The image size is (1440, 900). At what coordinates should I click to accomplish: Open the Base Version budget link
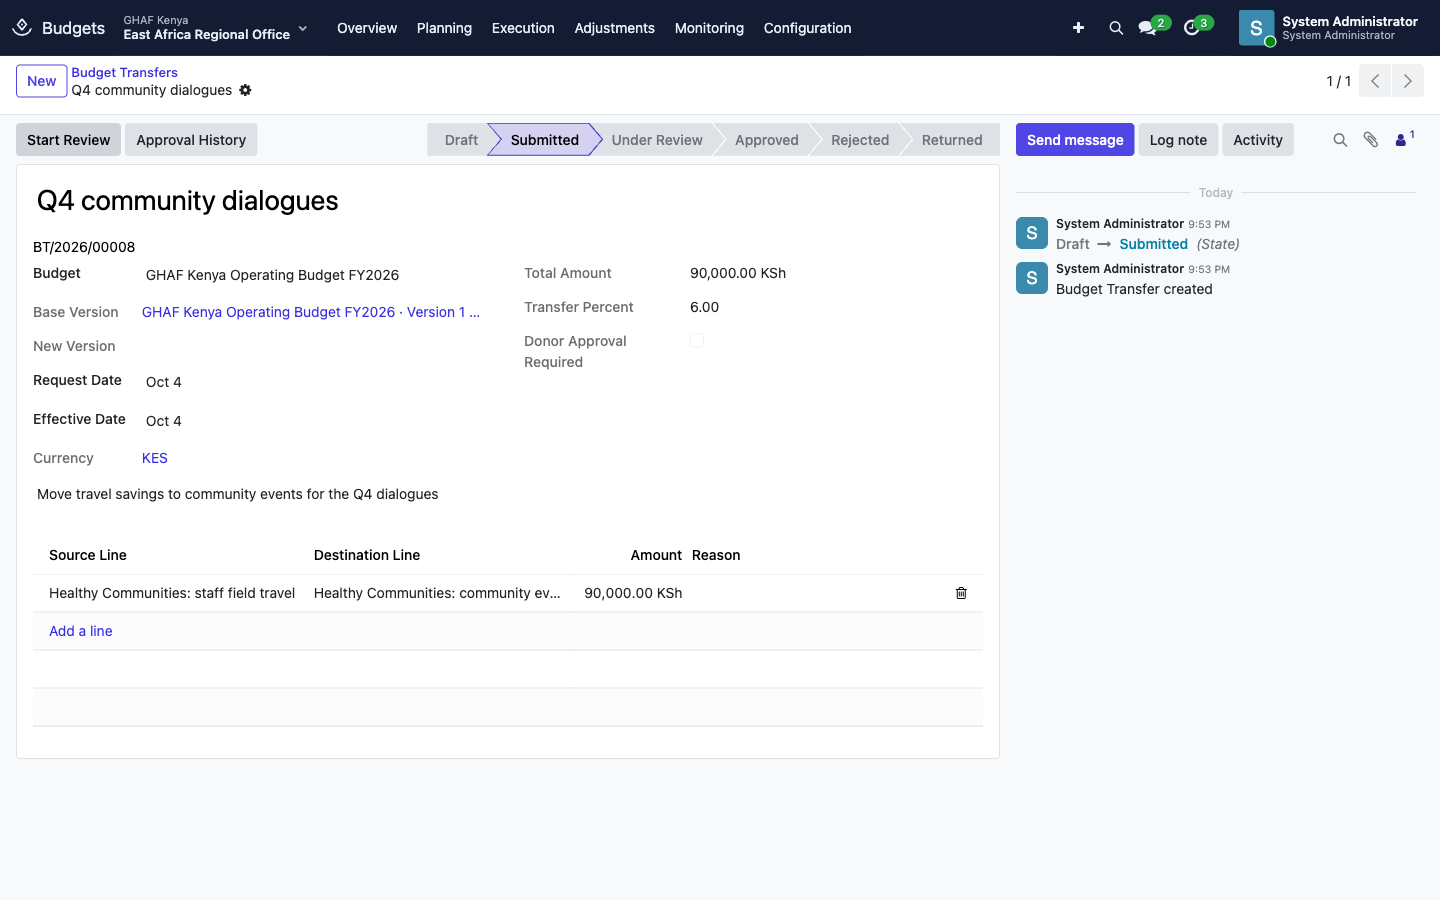(x=311, y=312)
